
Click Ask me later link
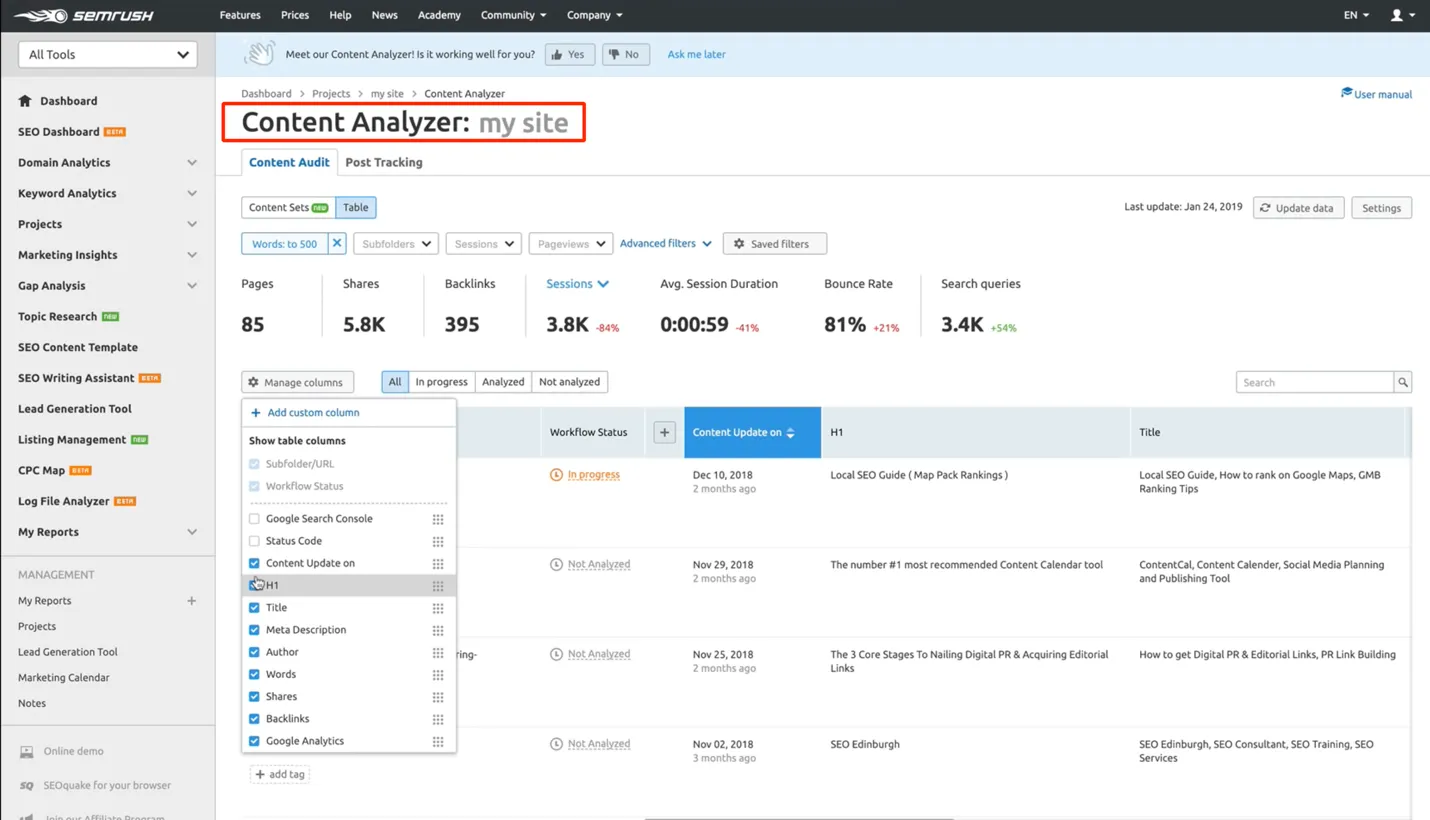[696, 54]
